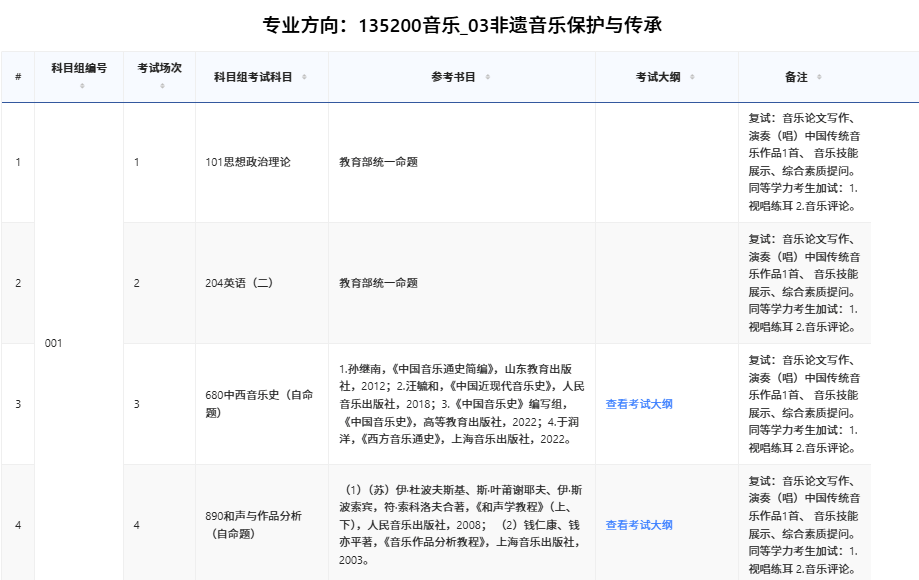919x580 pixels.
Task: Click the 备注 cell in row 1
Action: tap(803, 162)
